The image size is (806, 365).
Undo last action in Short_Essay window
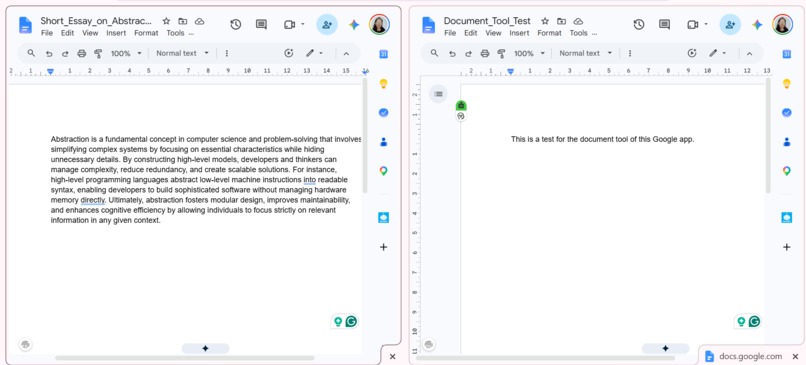[49, 53]
